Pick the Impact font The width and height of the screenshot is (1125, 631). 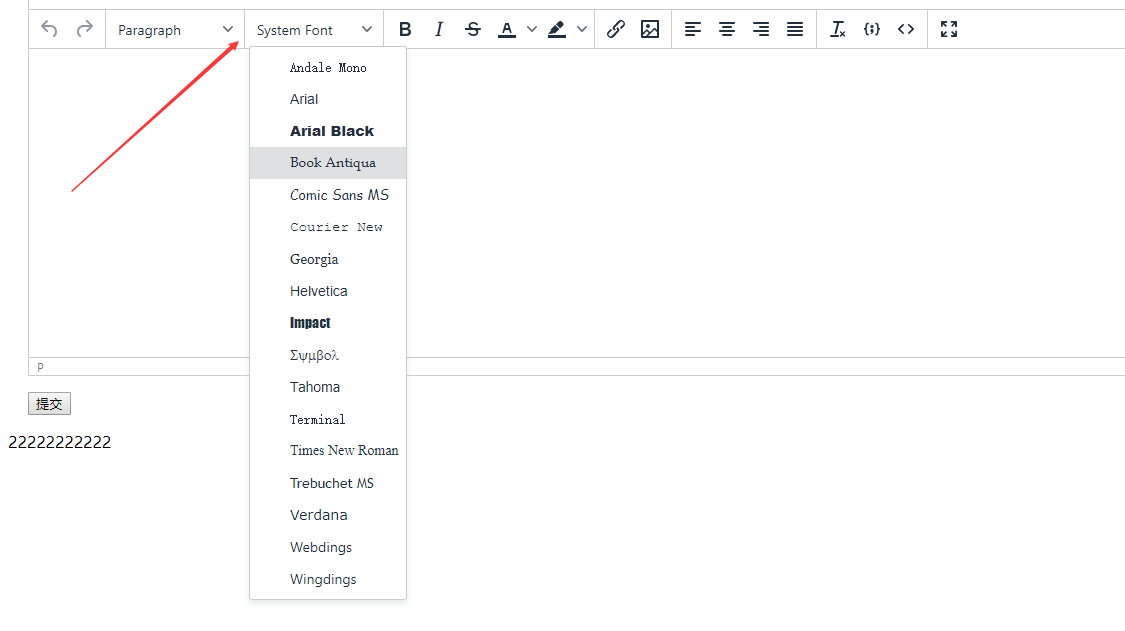click(328, 323)
